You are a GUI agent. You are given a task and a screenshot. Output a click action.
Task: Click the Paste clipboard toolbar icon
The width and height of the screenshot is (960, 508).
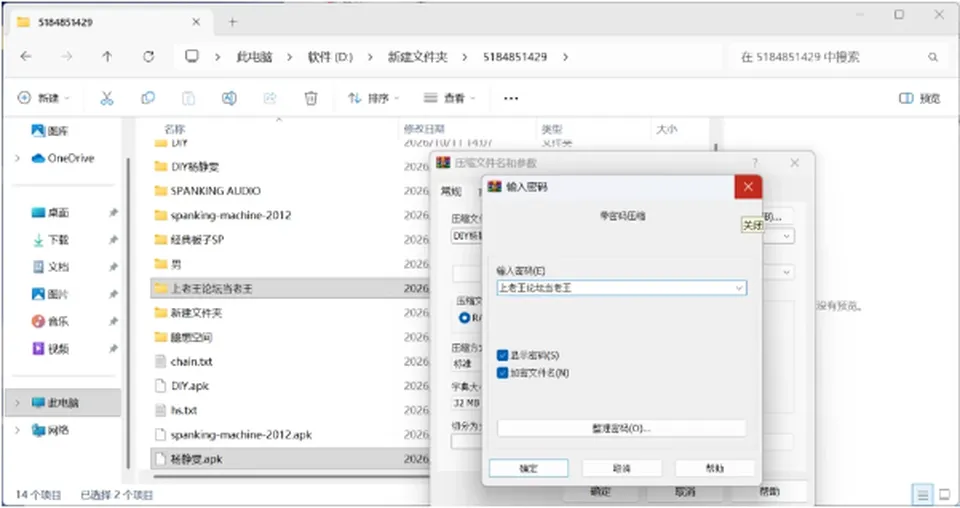point(189,98)
